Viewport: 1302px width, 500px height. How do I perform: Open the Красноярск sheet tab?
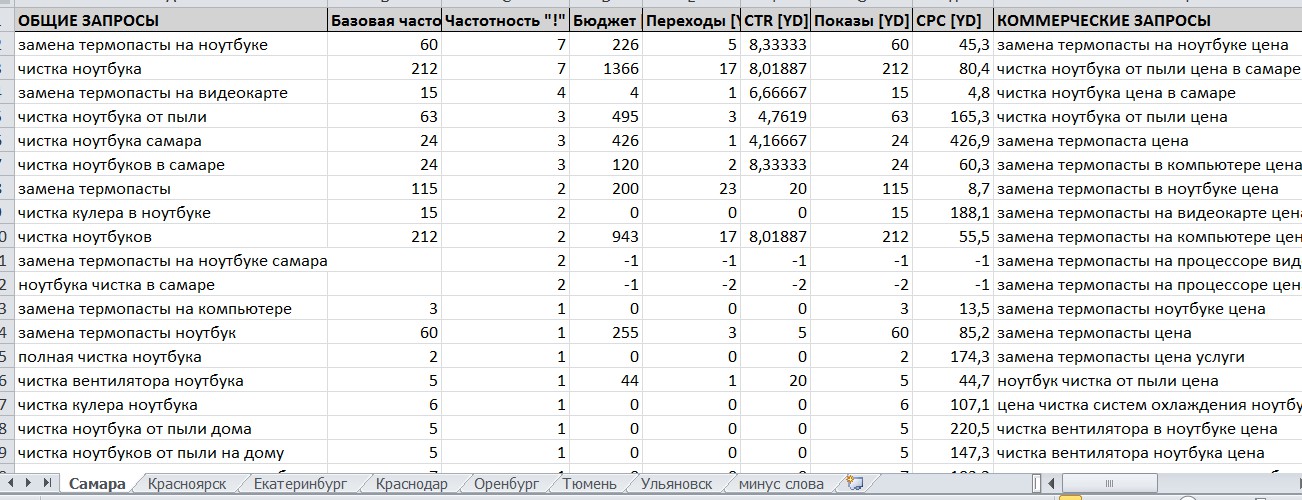tap(186, 484)
